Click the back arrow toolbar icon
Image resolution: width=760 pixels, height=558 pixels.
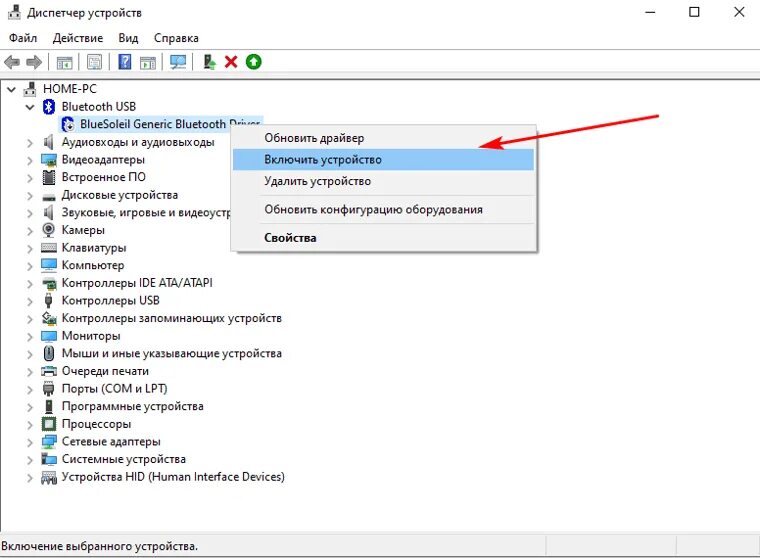13,62
